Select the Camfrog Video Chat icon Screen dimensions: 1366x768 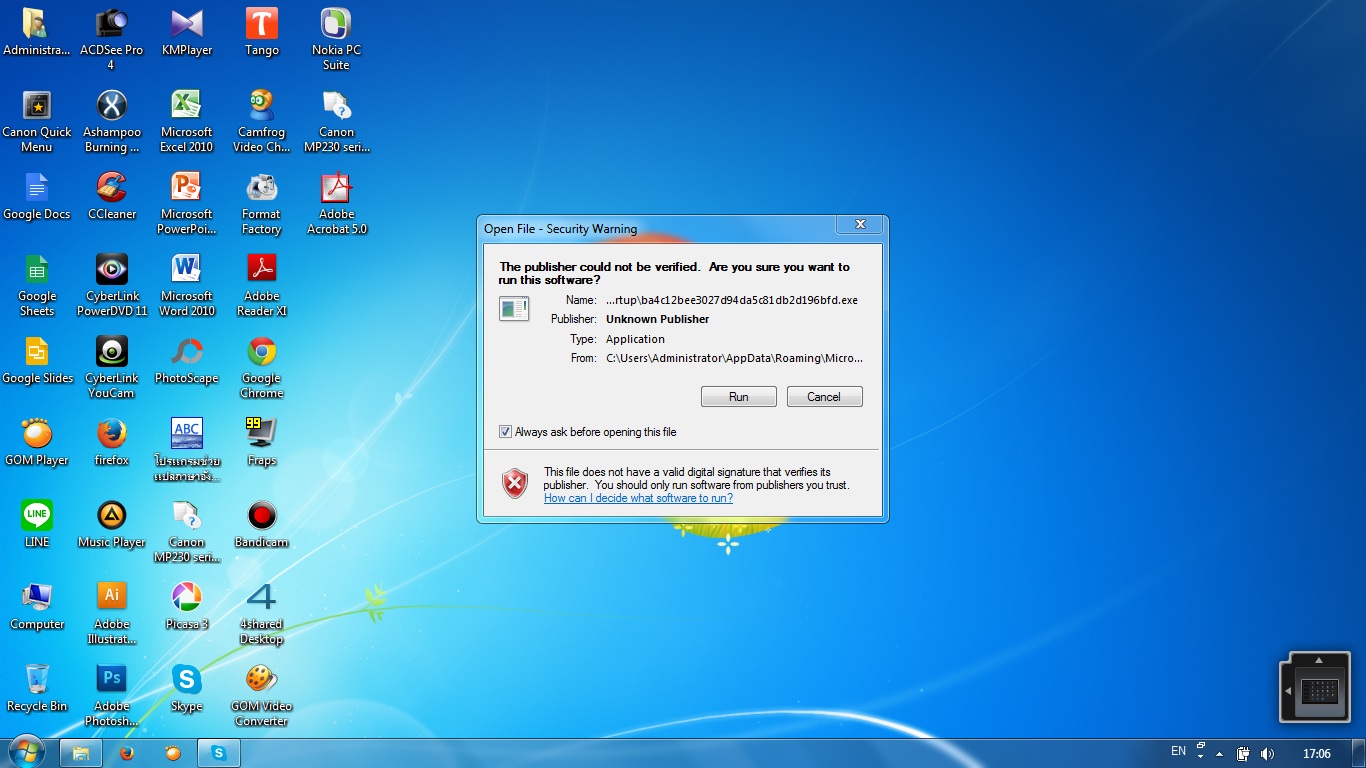pyautogui.click(x=262, y=122)
